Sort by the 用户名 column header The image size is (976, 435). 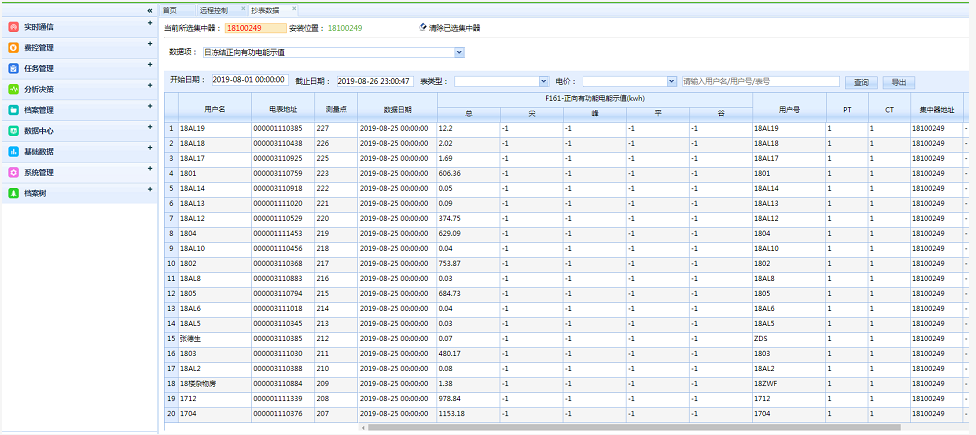pos(215,109)
